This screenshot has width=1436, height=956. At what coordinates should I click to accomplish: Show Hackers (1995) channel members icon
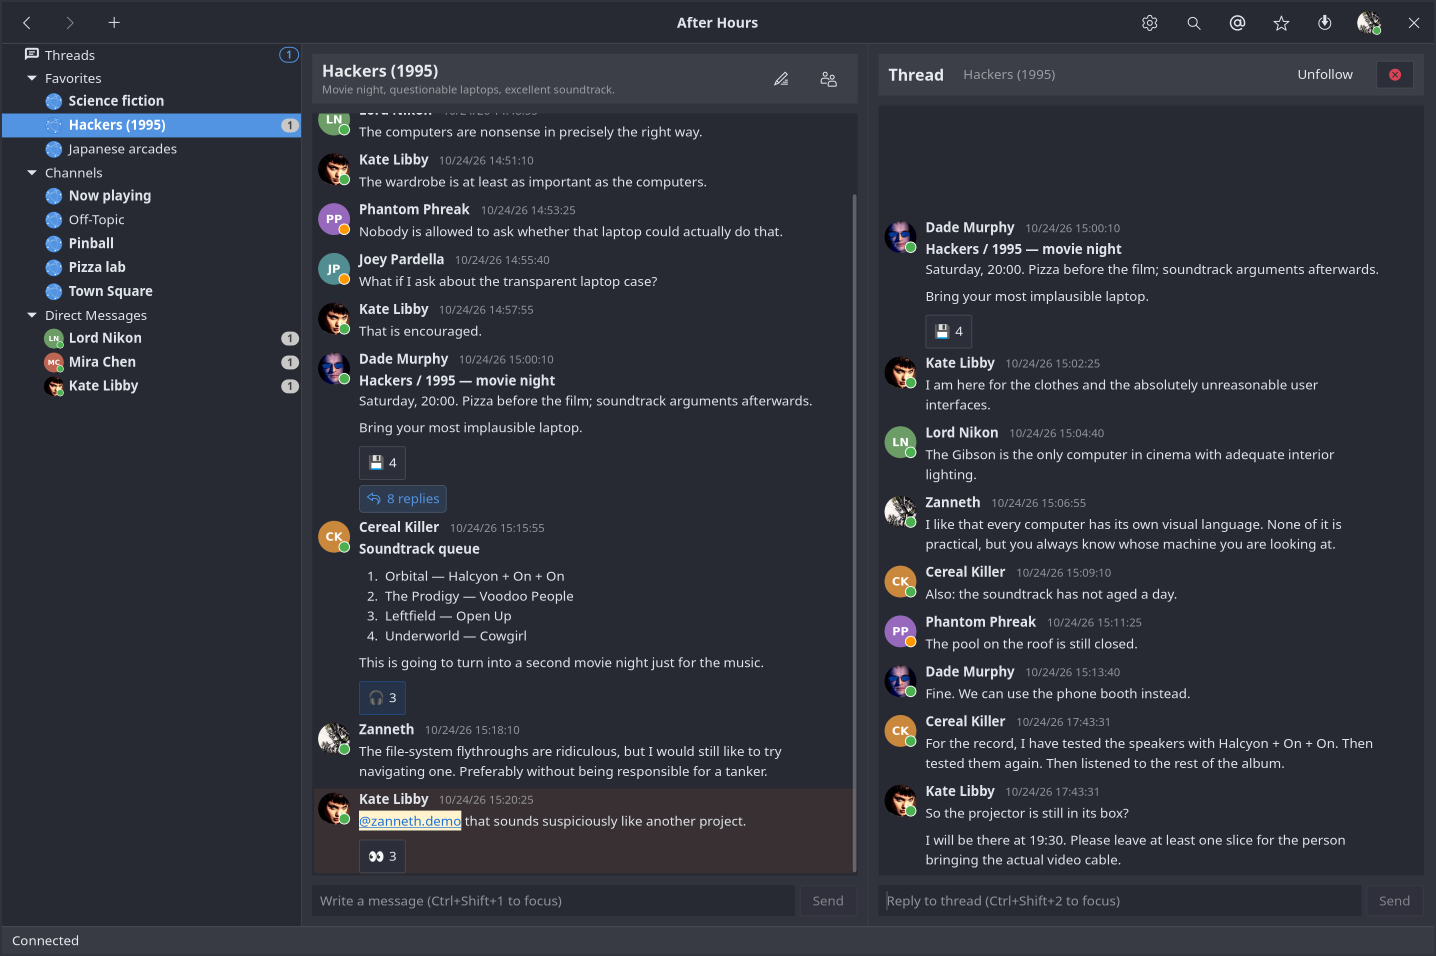coord(829,79)
